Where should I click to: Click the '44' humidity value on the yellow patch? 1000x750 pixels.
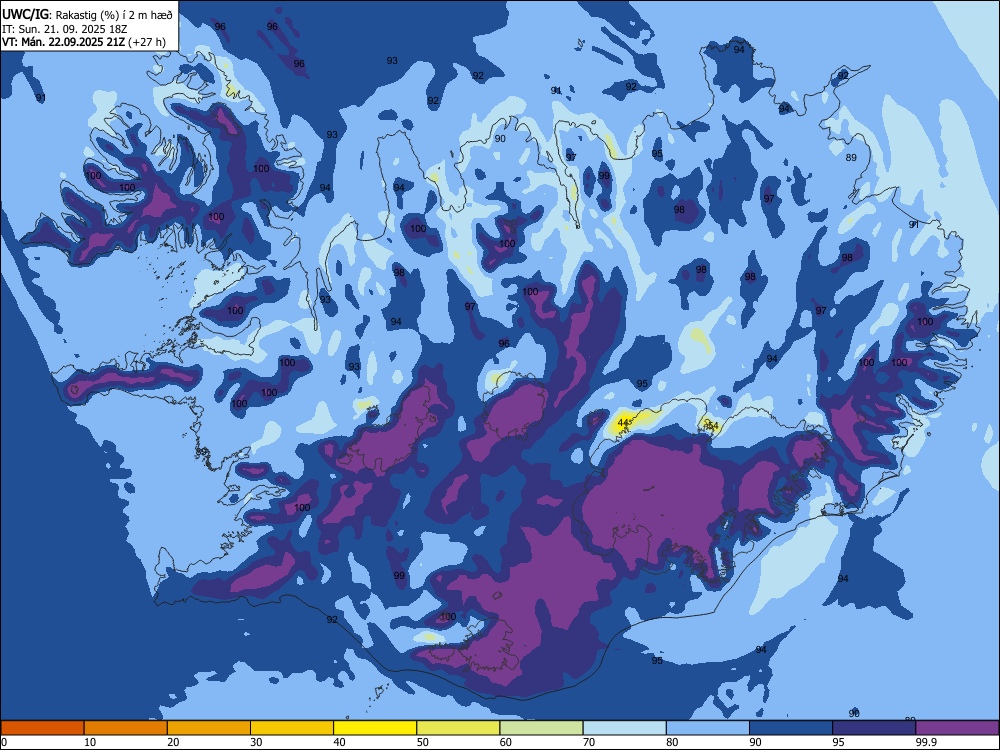(623, 422)
